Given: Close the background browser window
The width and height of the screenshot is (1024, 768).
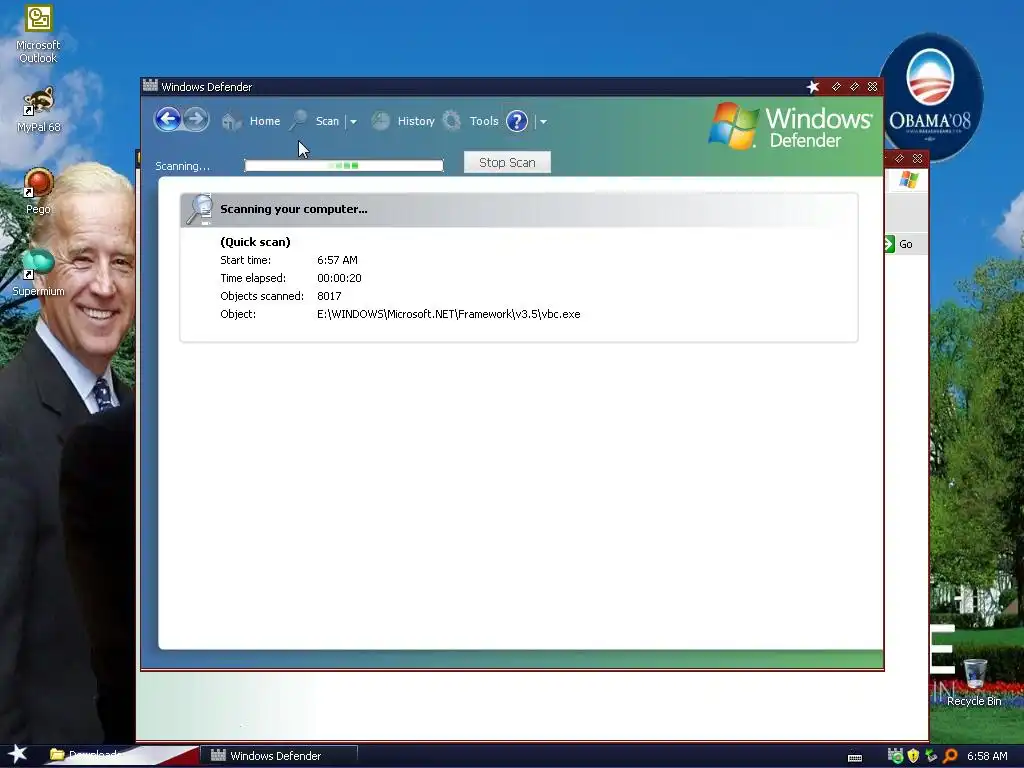Looking at the screenshot, I should click(x=918, y=158).
